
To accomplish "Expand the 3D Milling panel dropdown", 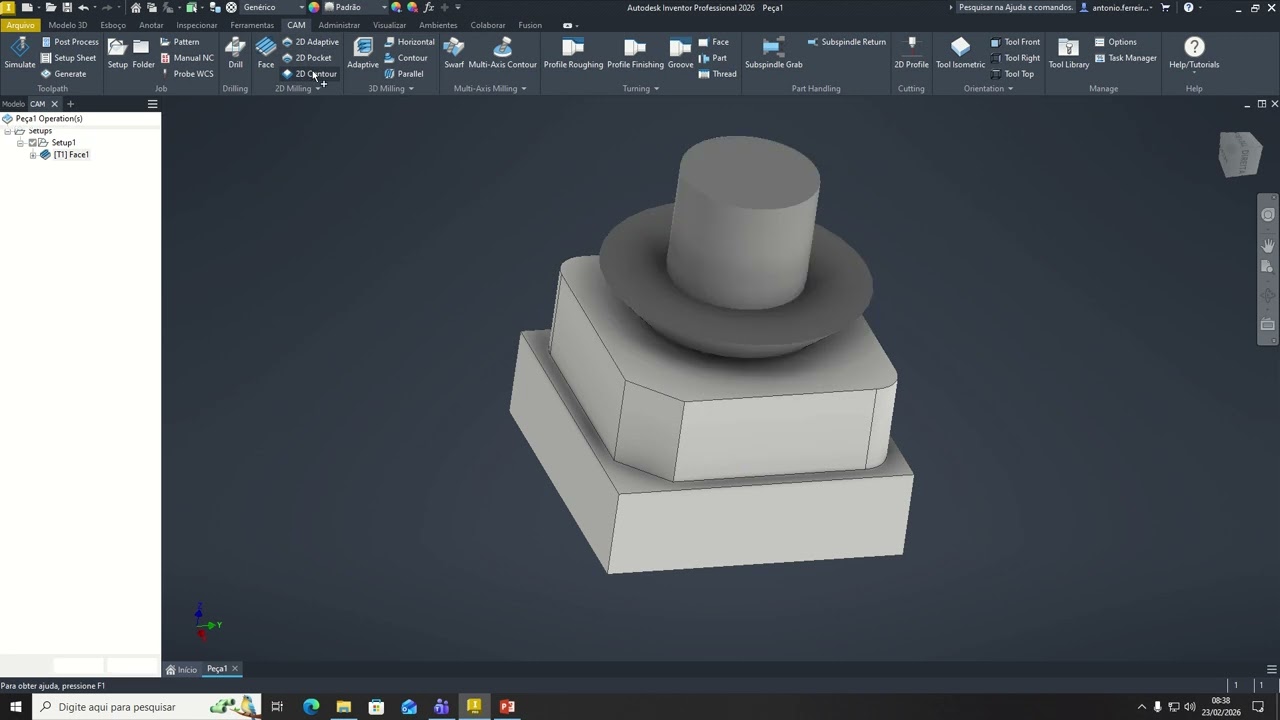I will click(410, 89).
